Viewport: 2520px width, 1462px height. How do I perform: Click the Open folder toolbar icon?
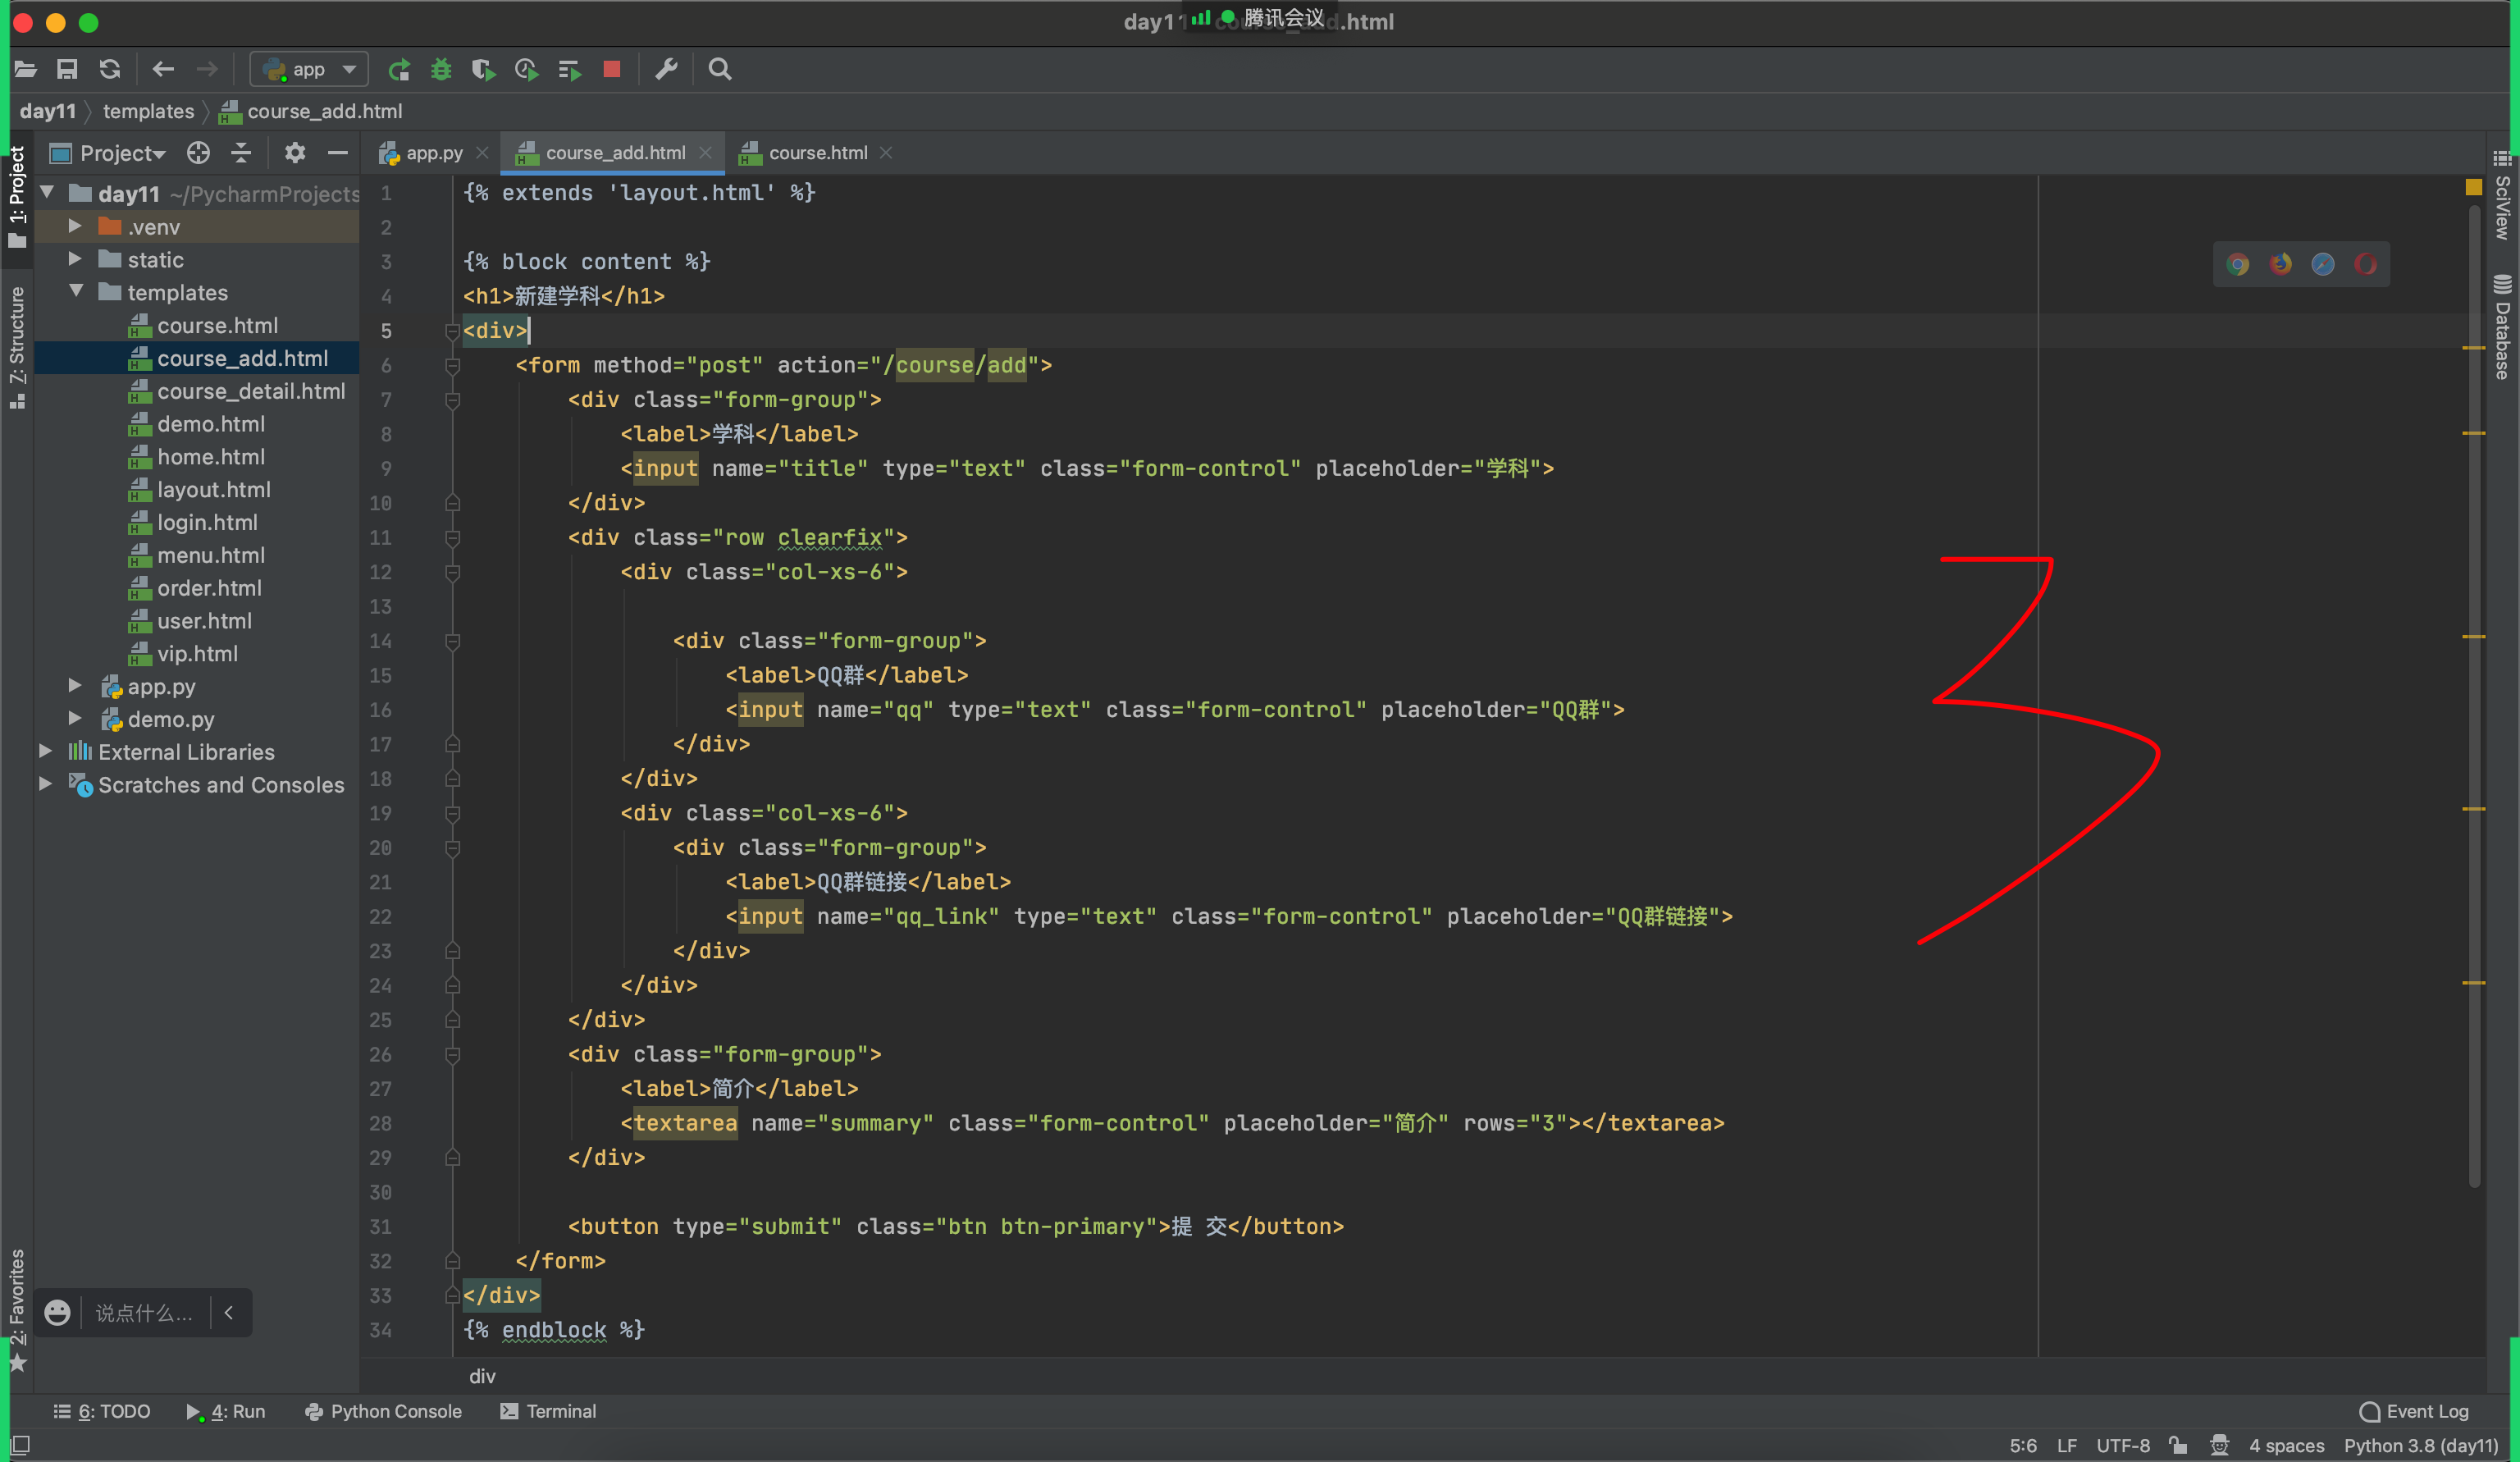point(26,69)
